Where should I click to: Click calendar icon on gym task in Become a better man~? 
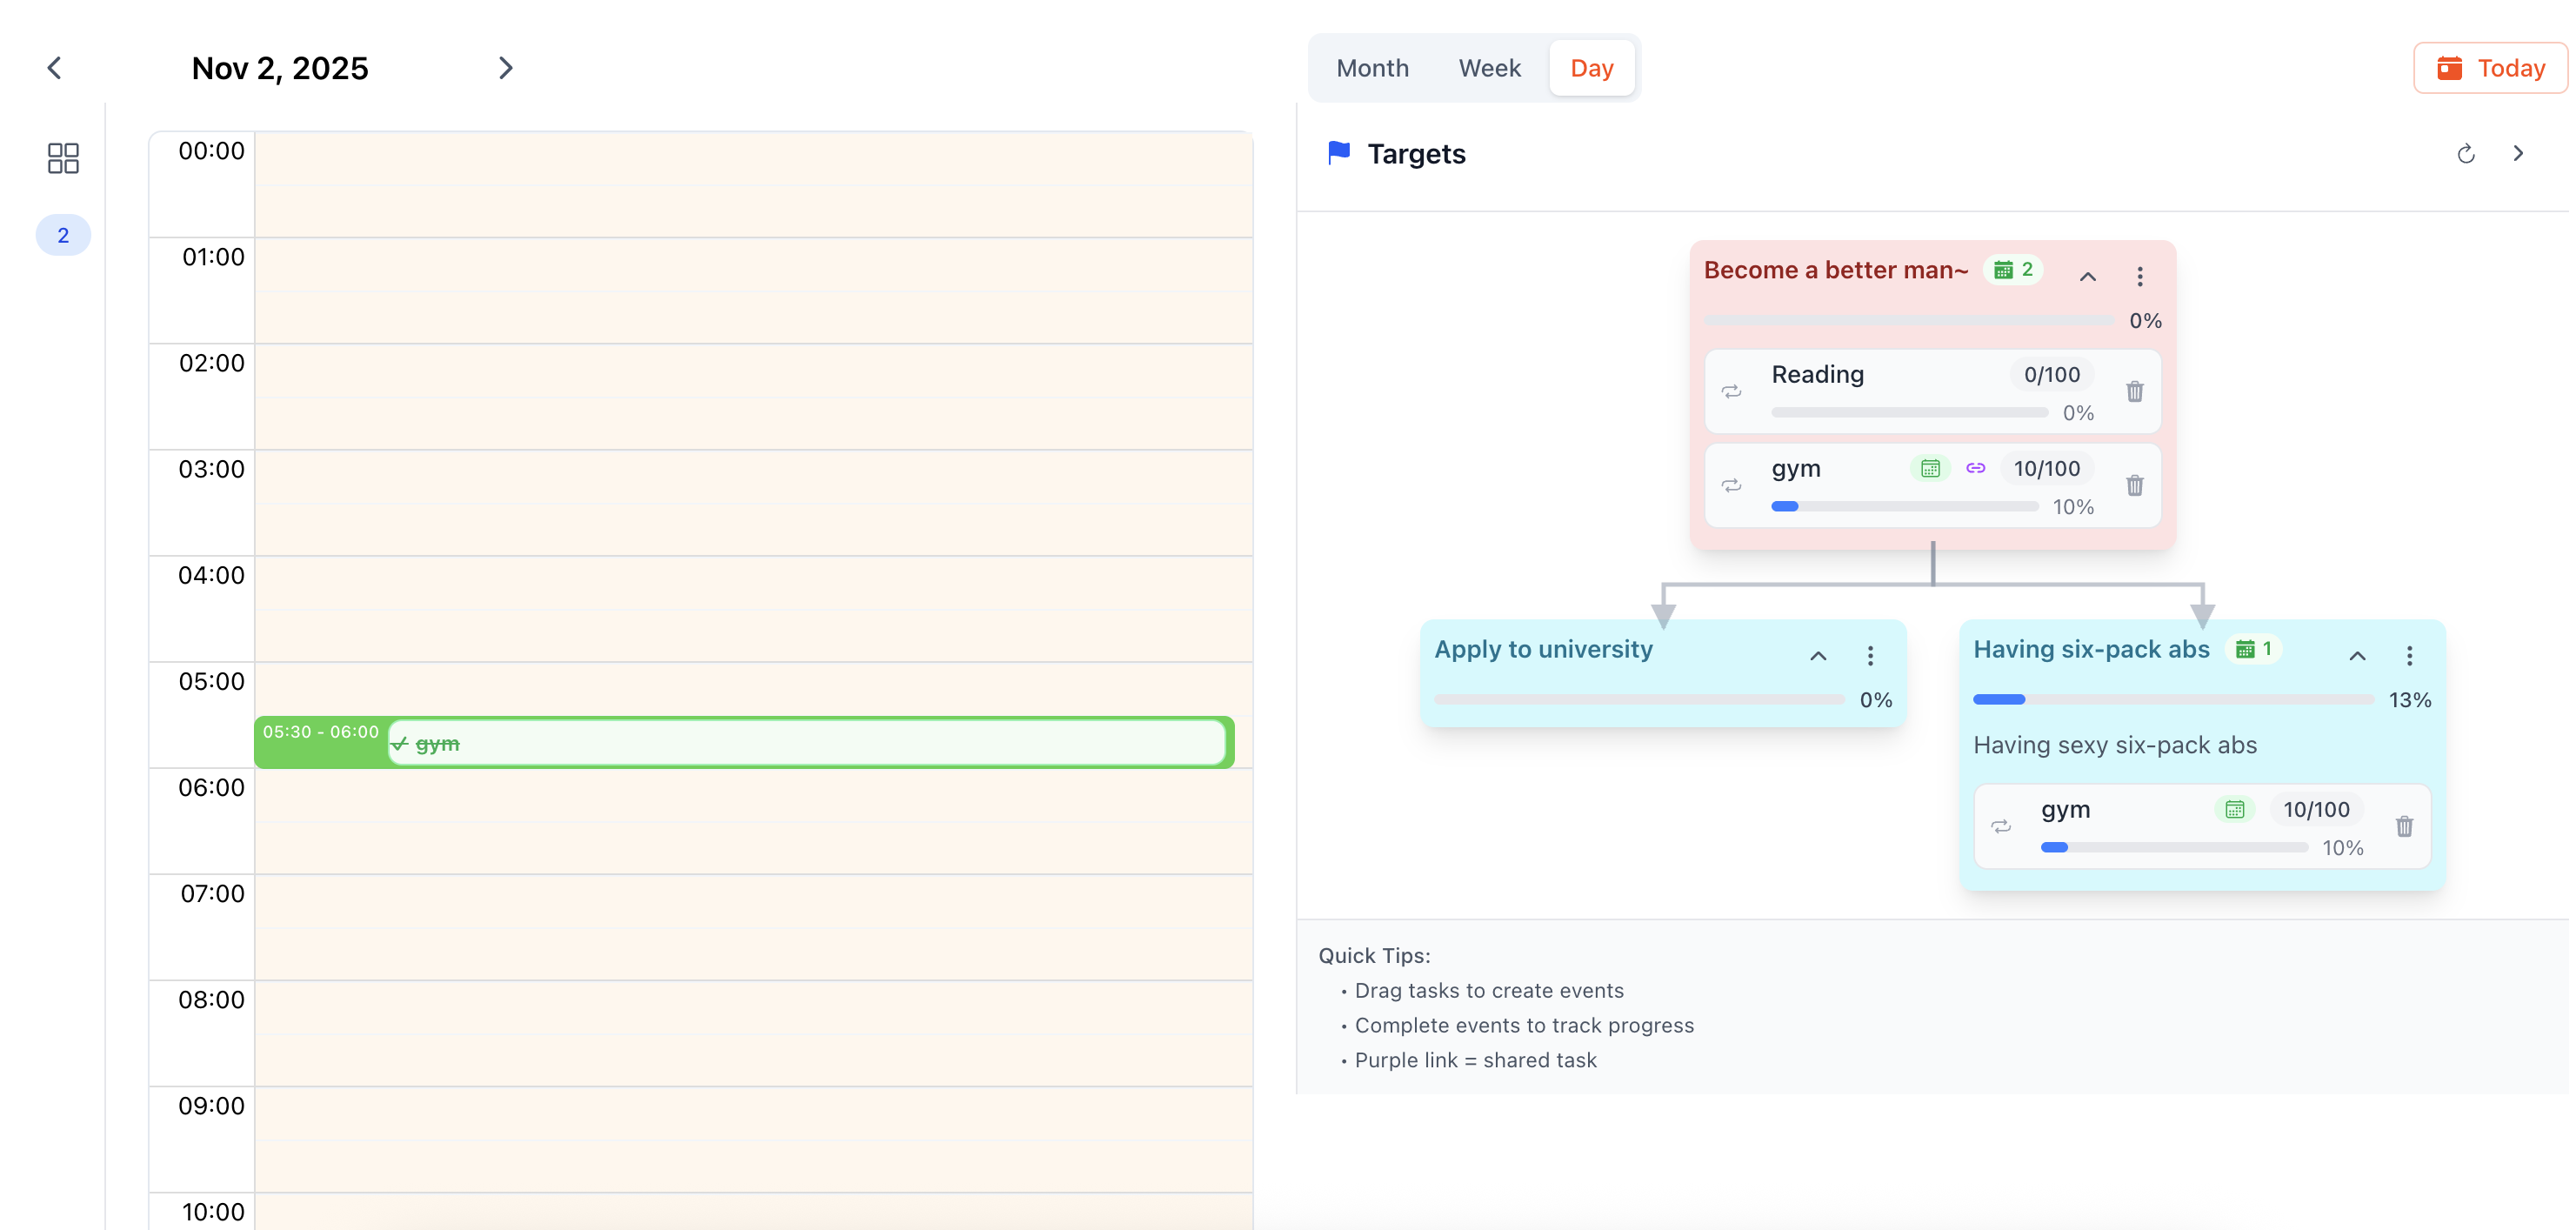pos(1930,468)
